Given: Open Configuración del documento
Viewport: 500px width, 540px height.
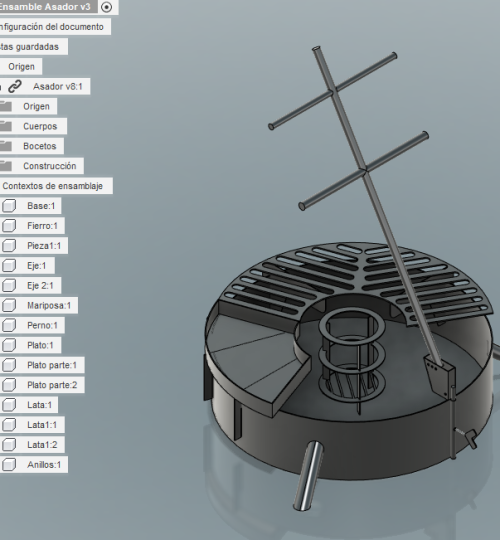Looking at the screenshot, I should pyautogui.click(x=52, y=27).
